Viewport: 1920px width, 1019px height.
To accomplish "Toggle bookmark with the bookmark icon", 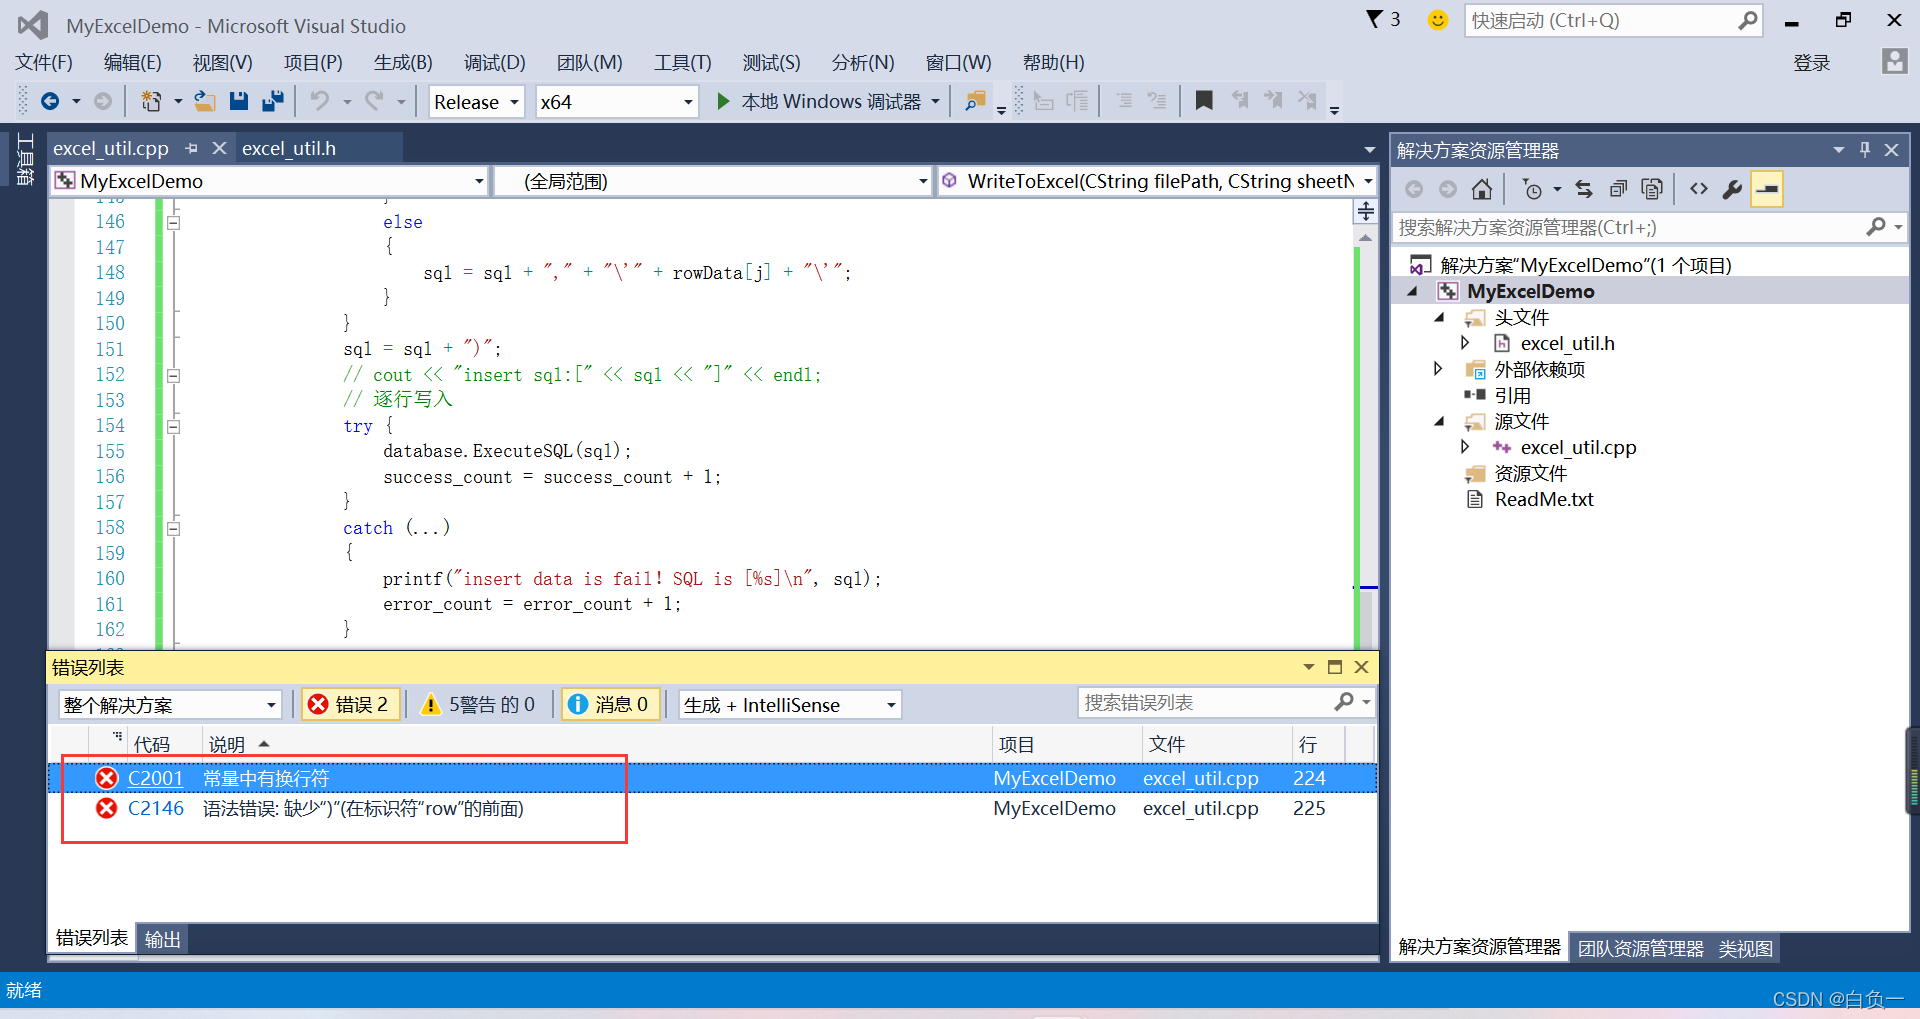I will tap(1204, 101).
